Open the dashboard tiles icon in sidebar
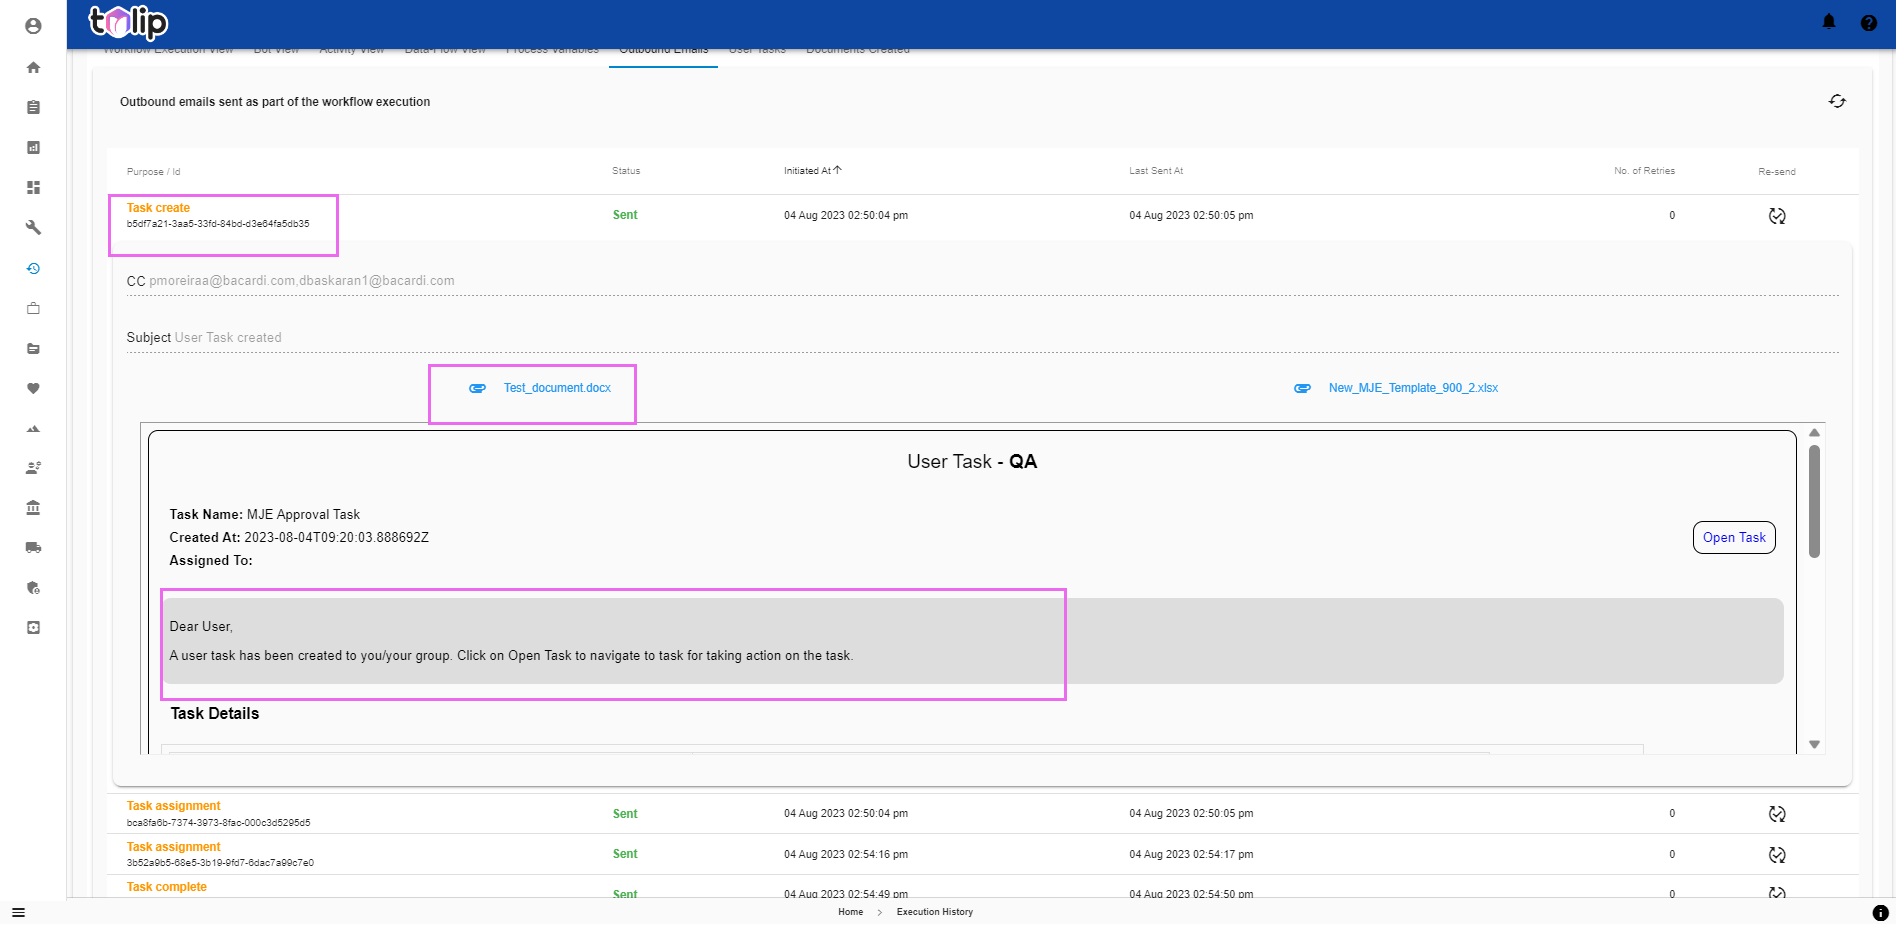The image size is (1904, 930). point(33,187)
